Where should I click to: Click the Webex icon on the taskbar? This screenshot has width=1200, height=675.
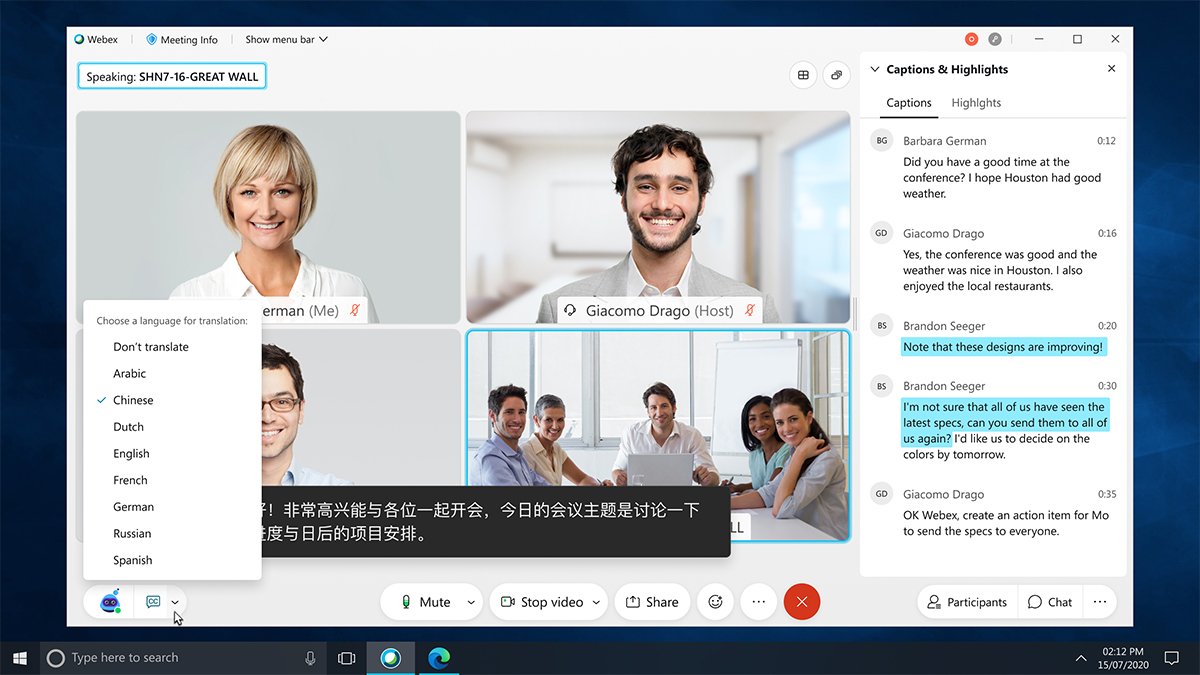click(391, 657)
